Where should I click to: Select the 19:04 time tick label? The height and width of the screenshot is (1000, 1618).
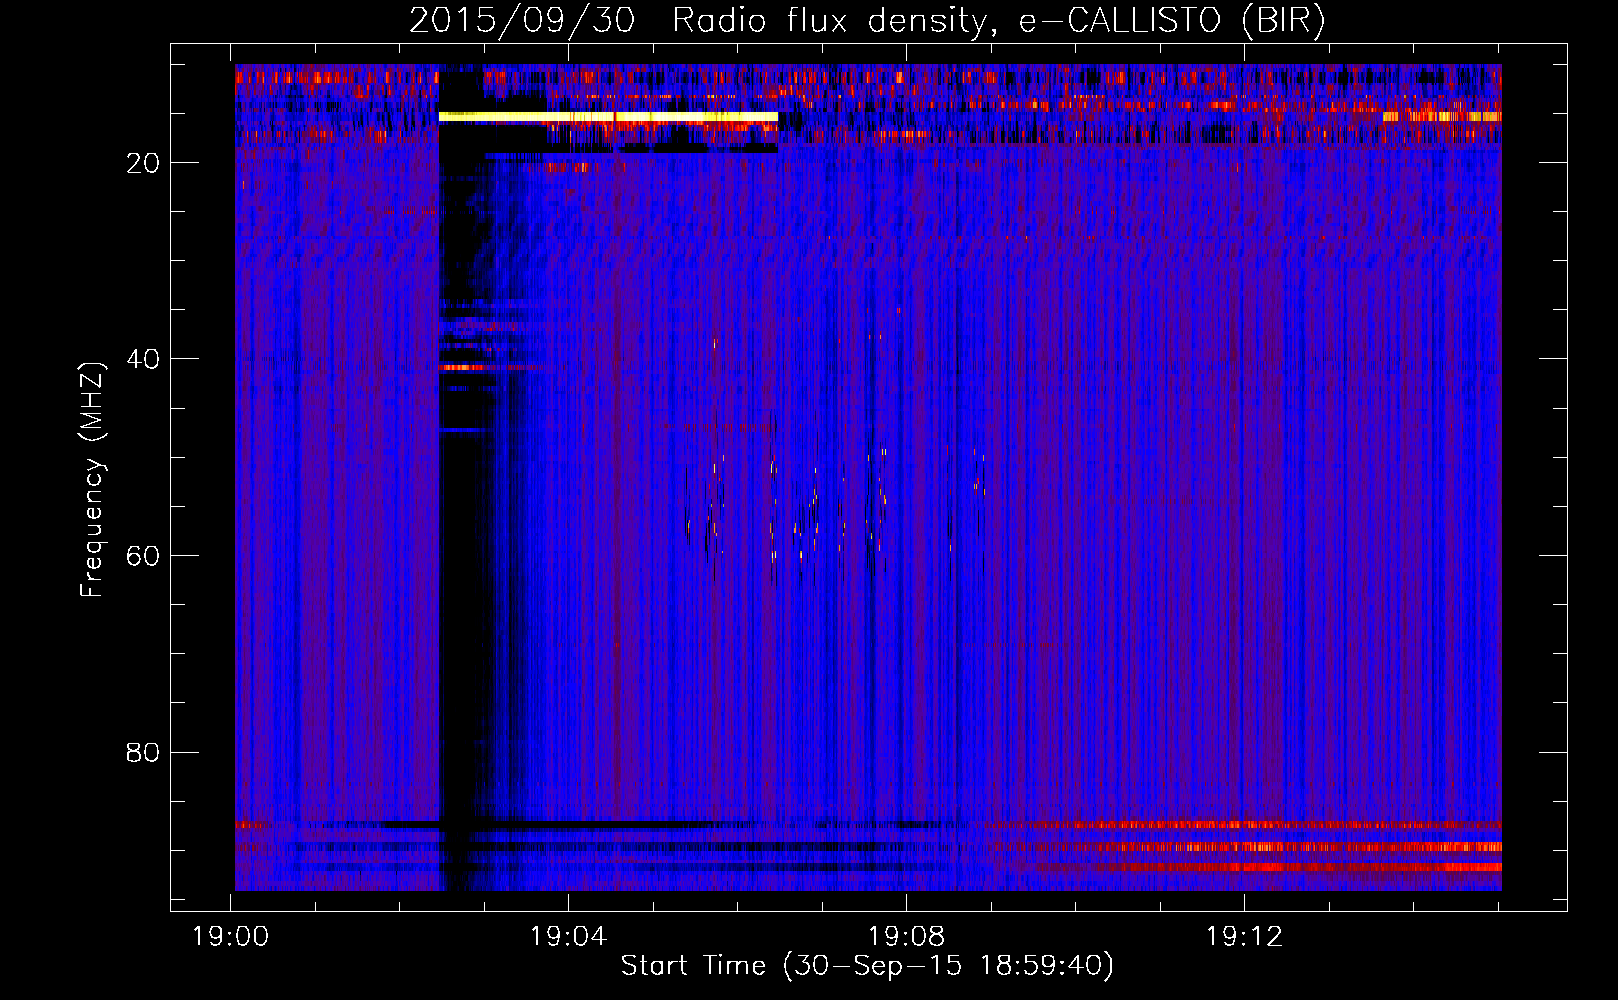pos(569,937)
